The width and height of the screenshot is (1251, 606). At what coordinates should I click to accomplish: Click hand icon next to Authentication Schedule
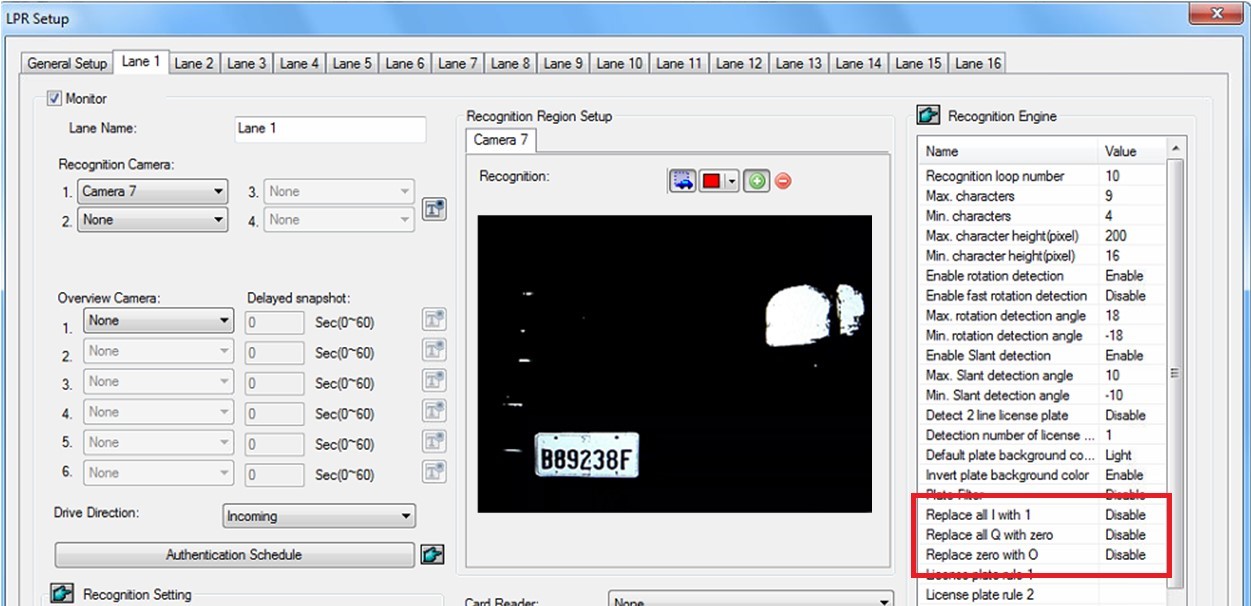[x=432, y=555]
